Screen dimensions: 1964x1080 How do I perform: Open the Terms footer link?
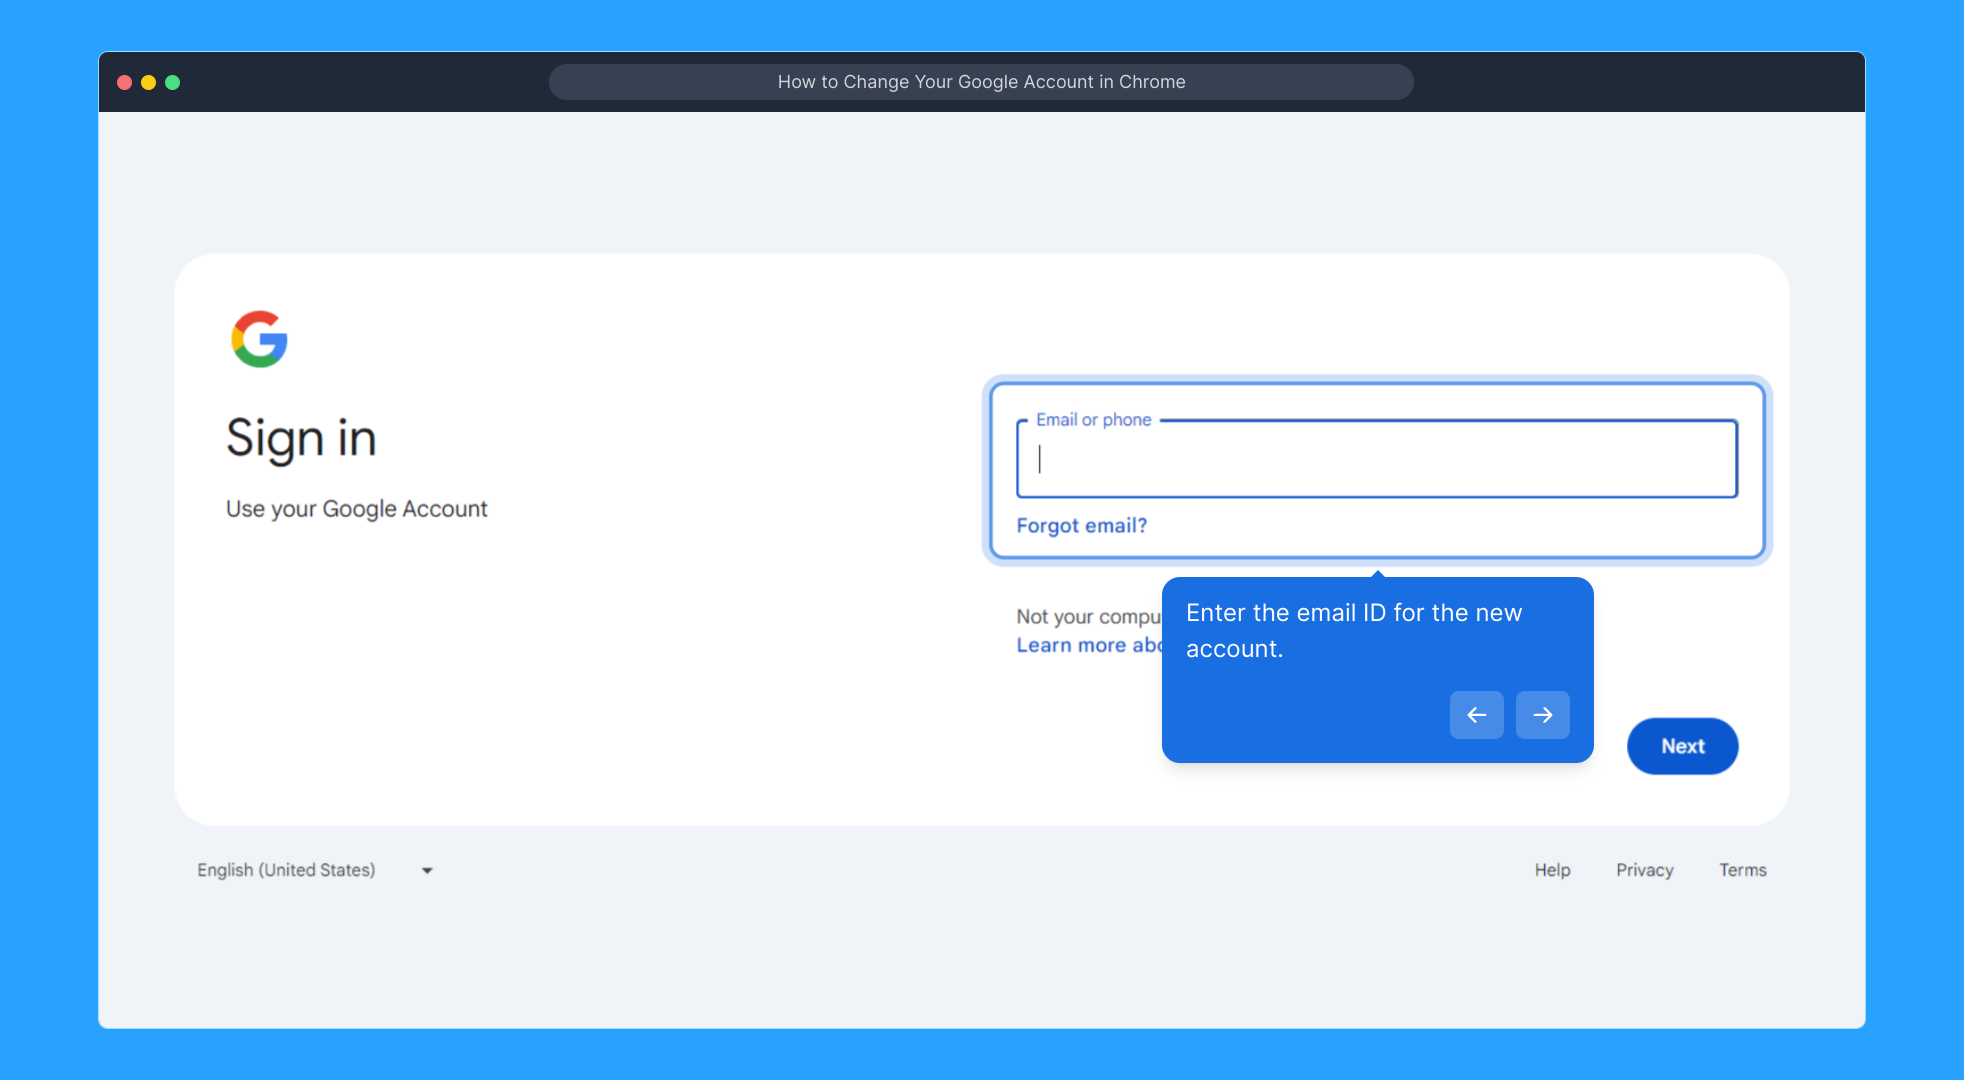[1742, 870]
